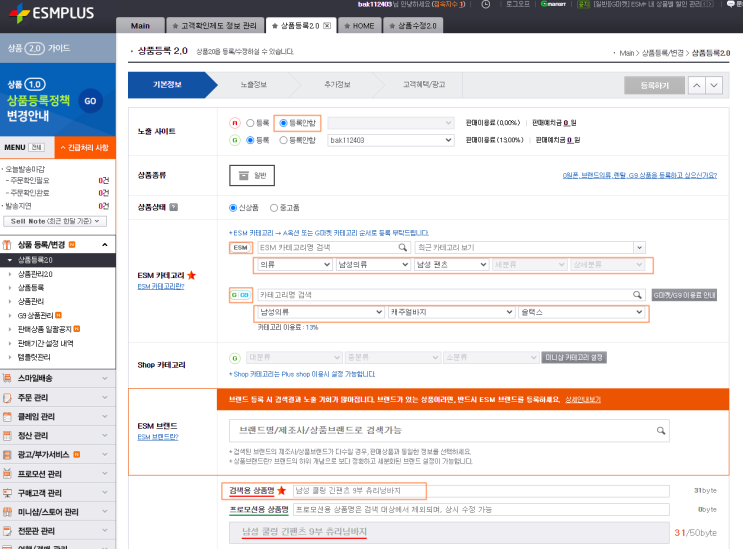Open the 슬랙스 category dropdown
Viewport: 743px width, 549px height.
[x=581, y=312]
